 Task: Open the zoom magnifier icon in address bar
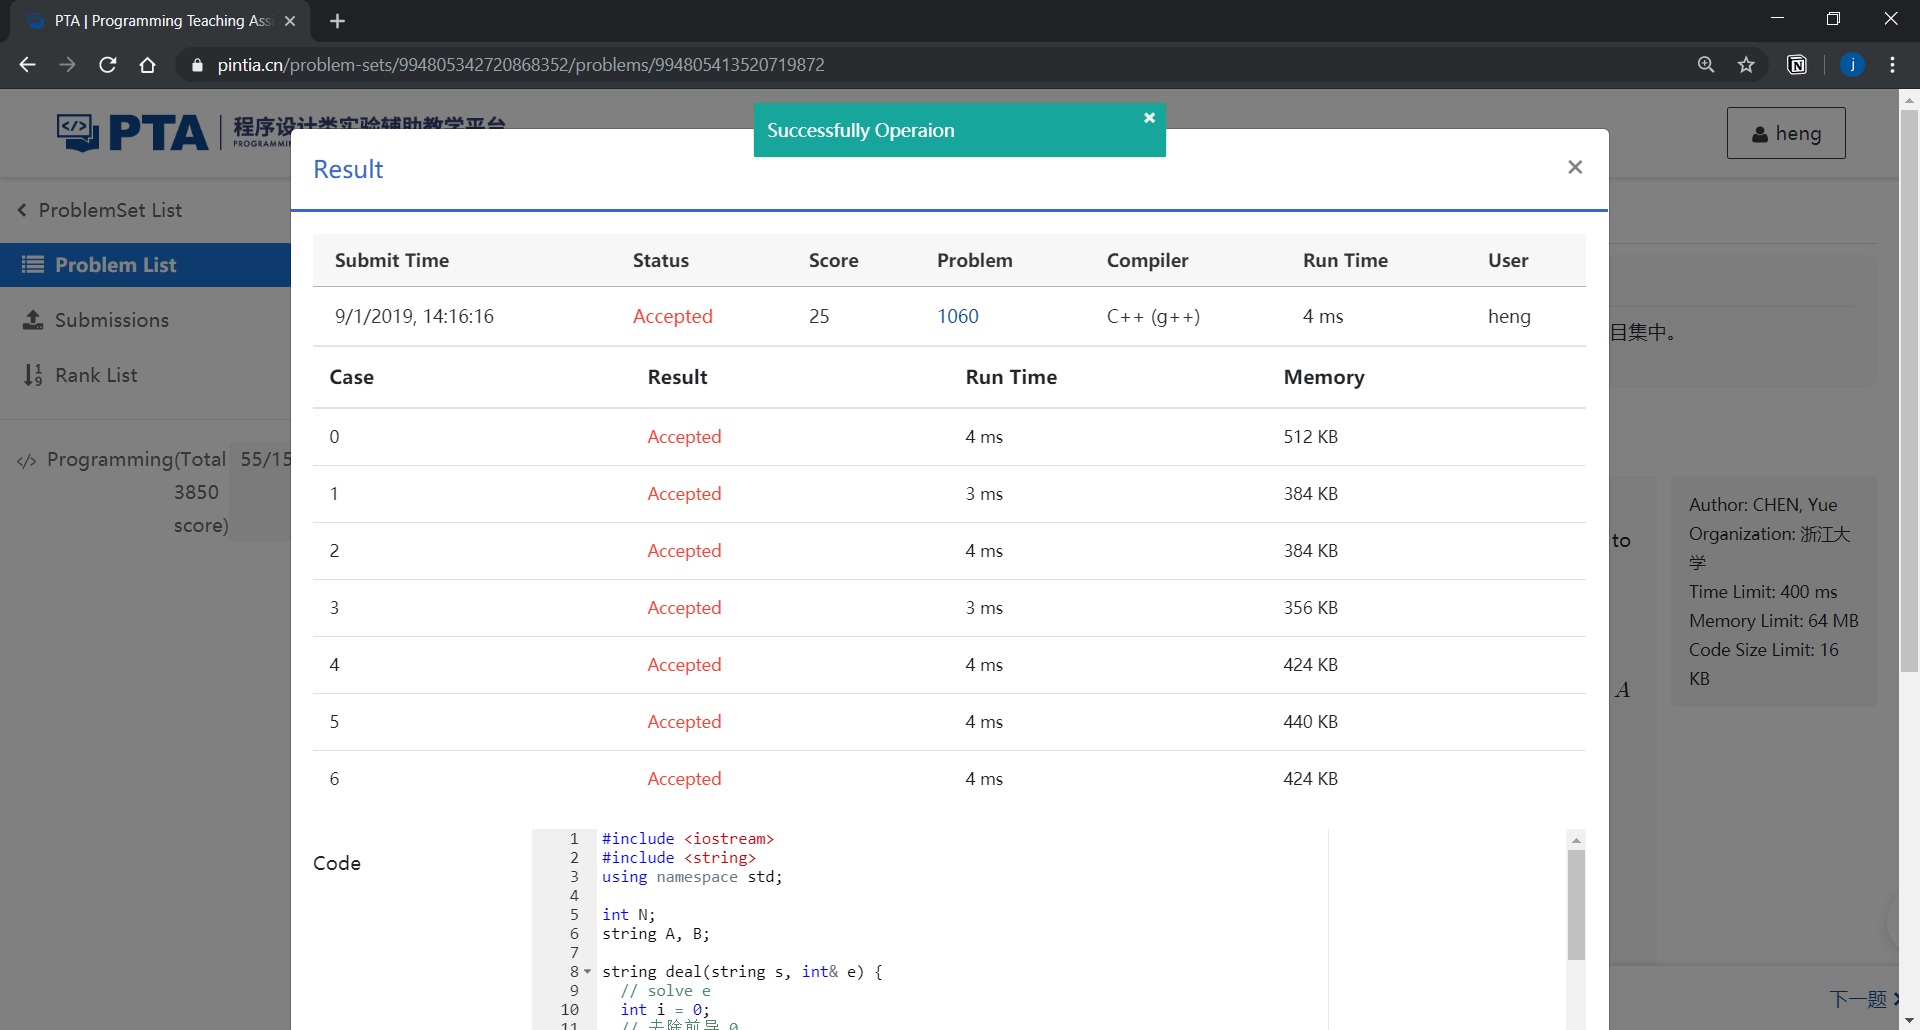(1706, 65)
